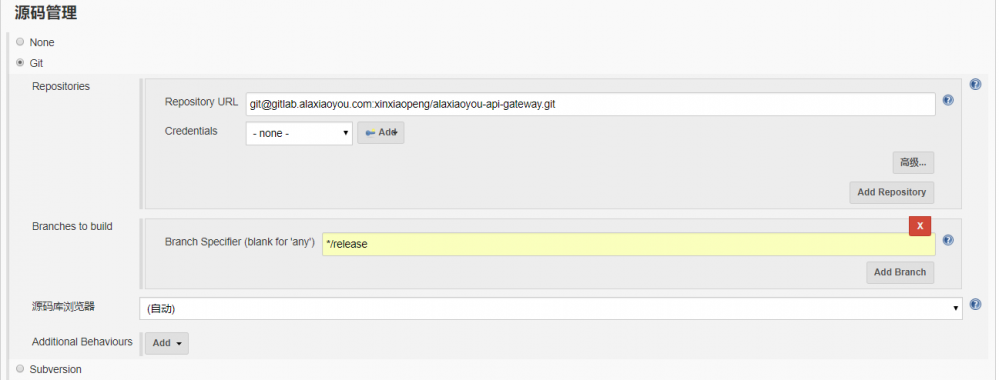Screen dimensions: 999x380
Task: Click the Add credentials key button
Action: [380, 133]
